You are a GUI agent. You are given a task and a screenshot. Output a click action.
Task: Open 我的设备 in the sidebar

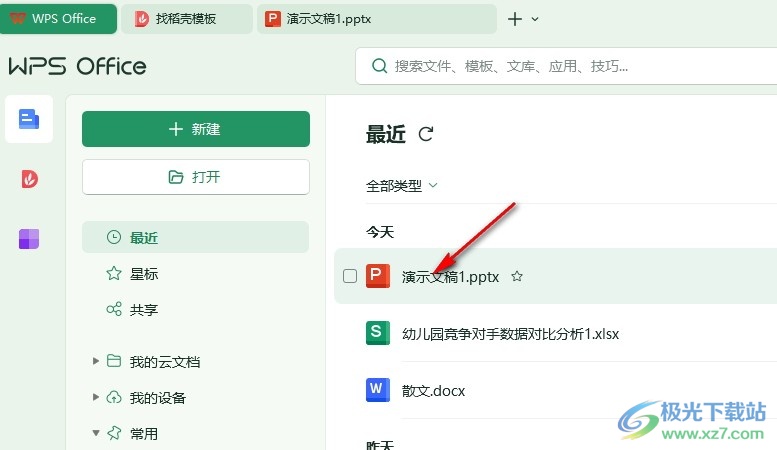click(158, 397)
